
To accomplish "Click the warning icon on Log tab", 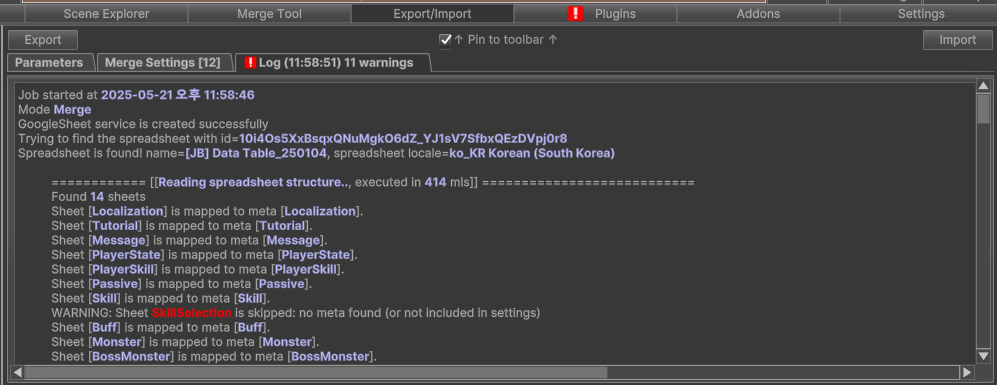I will pyautogui.click(x=251, y=62).
